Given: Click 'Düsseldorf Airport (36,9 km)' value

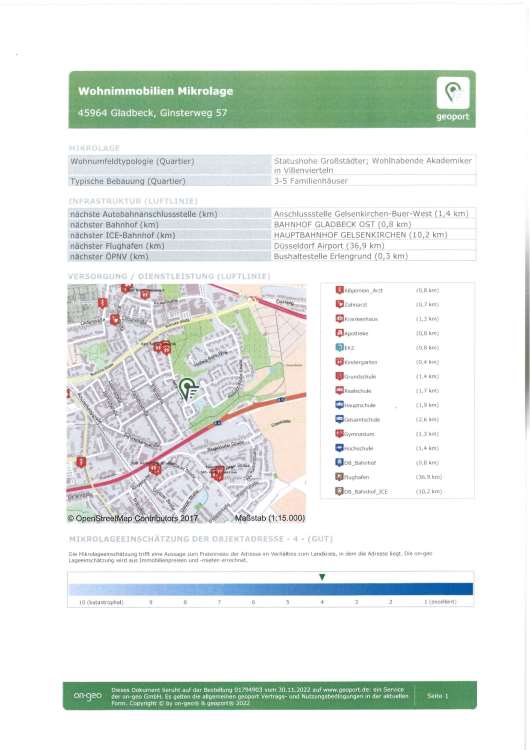Looking at the screenshot, I should click(x=329, y=245).
